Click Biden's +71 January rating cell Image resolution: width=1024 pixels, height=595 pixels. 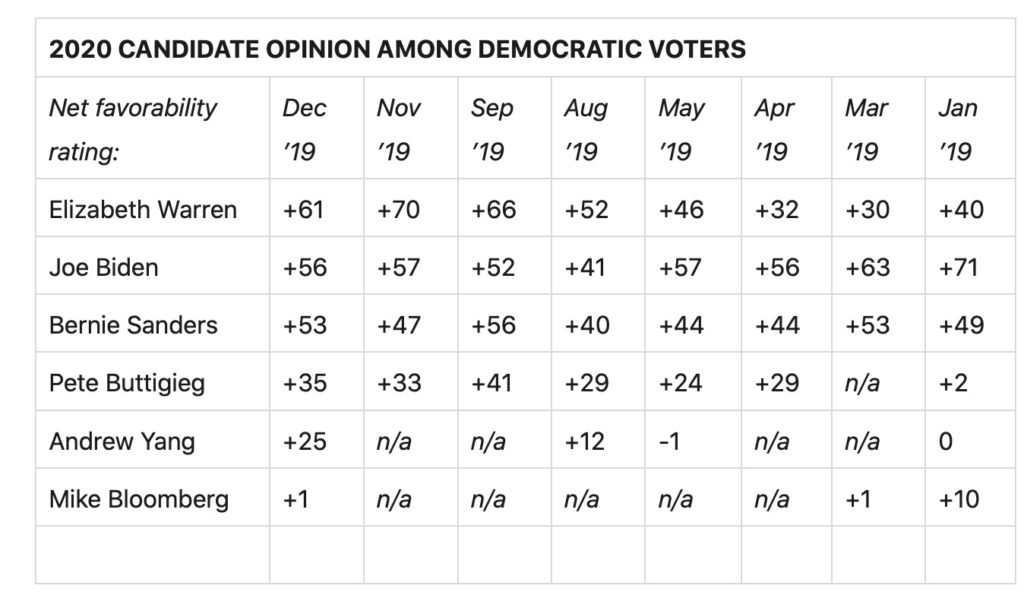coord(960,267)
